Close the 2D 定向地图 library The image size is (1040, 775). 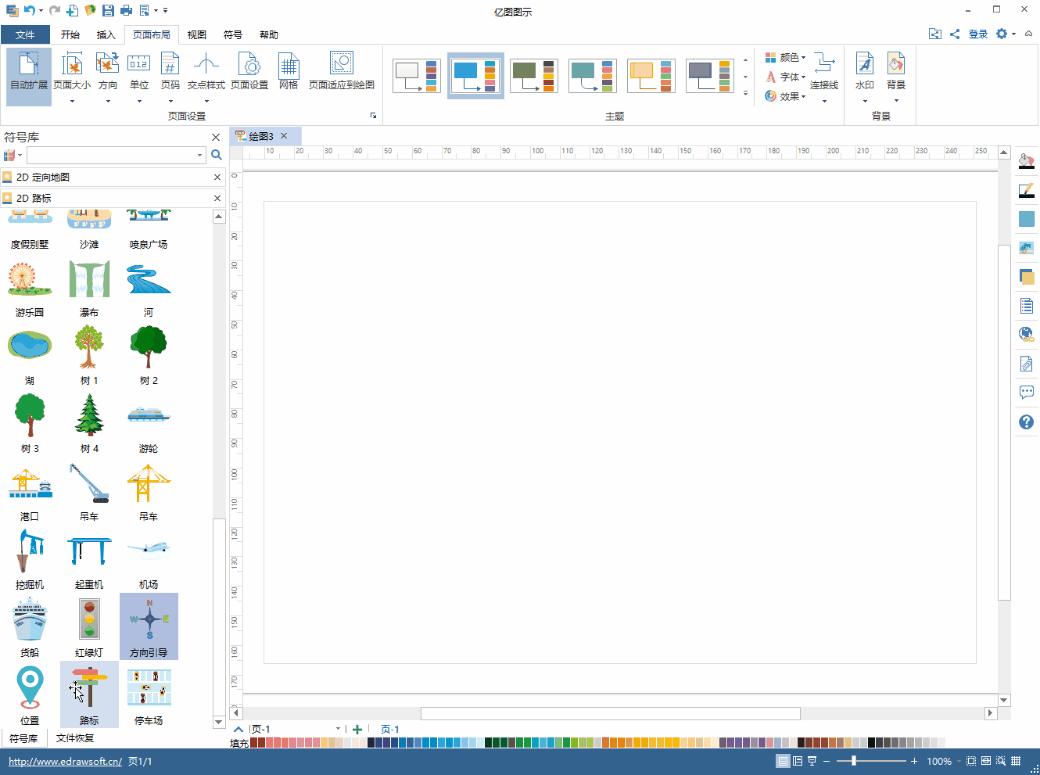click(x=217, y=177)
